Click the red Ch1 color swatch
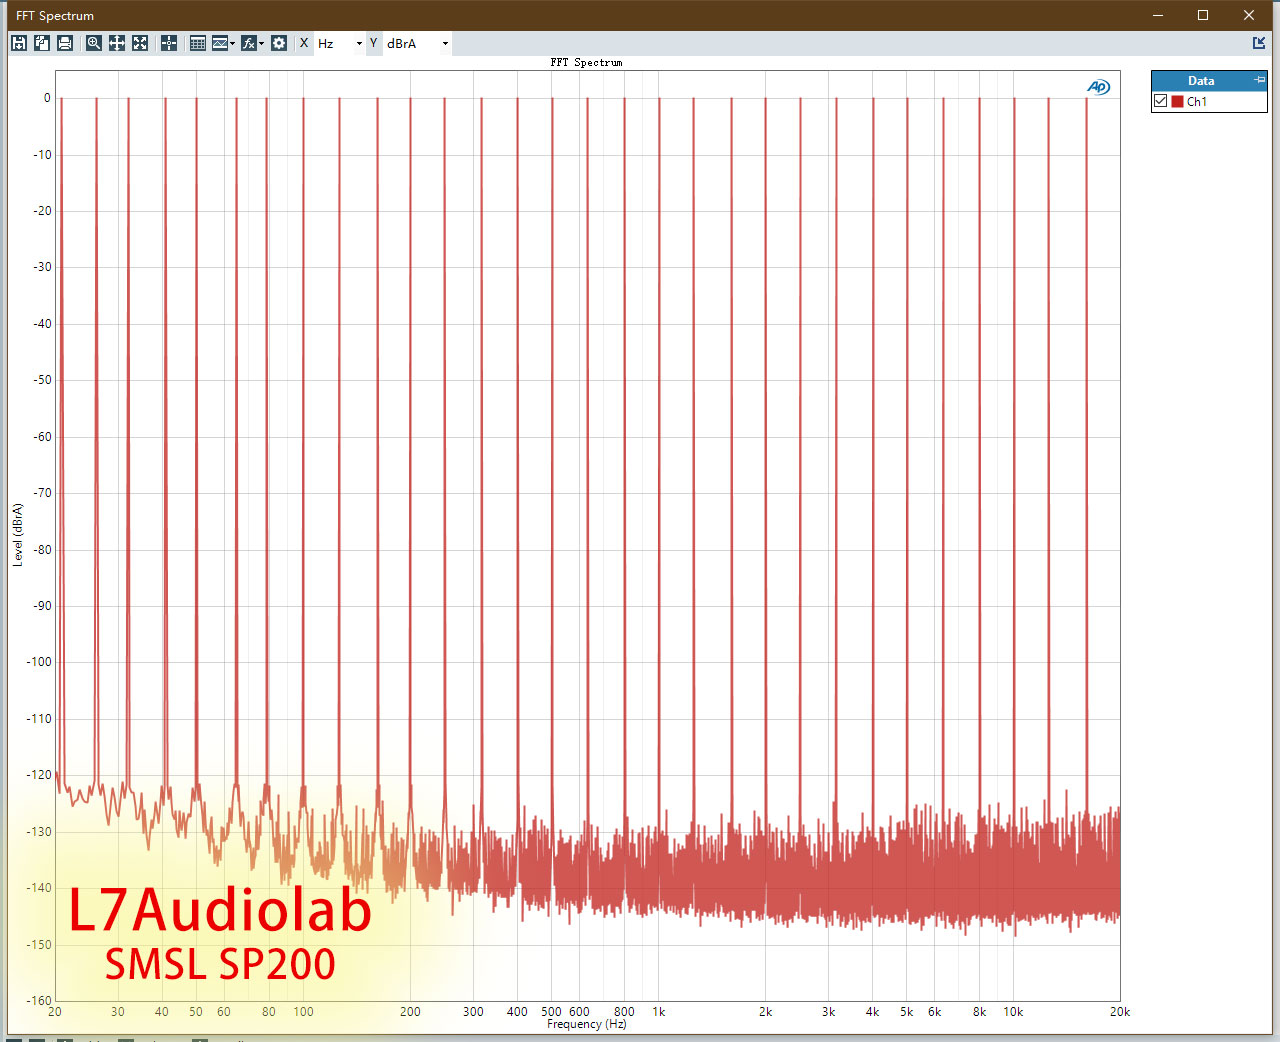This screenshot has height=1042, width=1280. [x=1177, y=101]
